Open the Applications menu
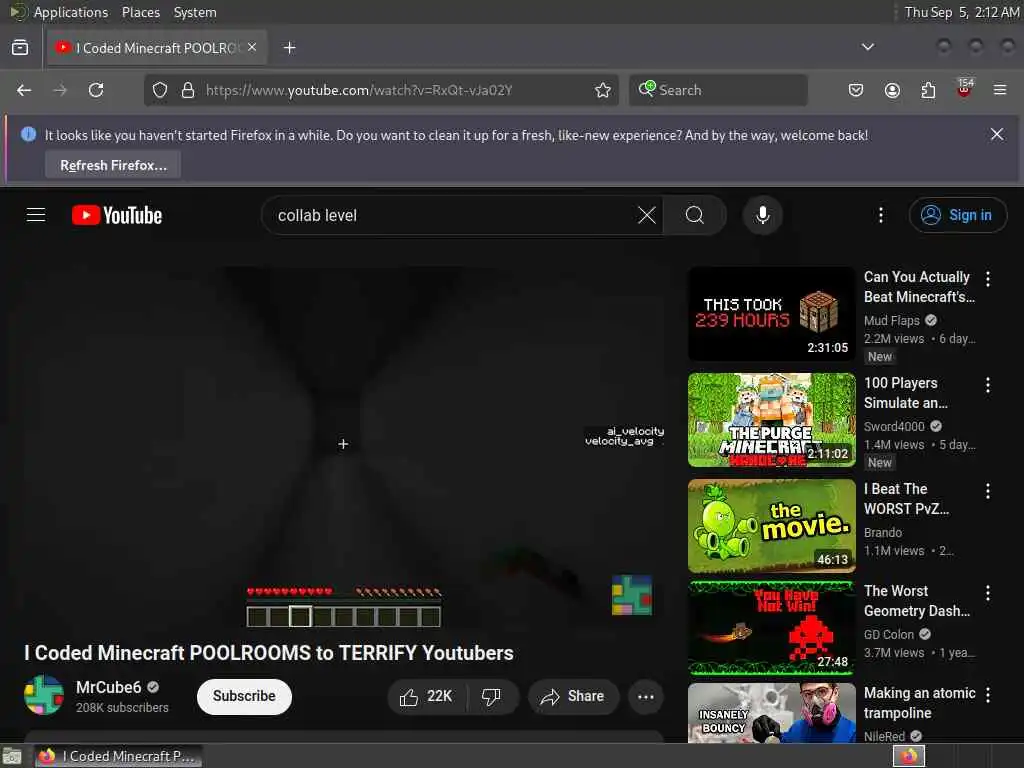1024x768 pixels. click(71, 12)
